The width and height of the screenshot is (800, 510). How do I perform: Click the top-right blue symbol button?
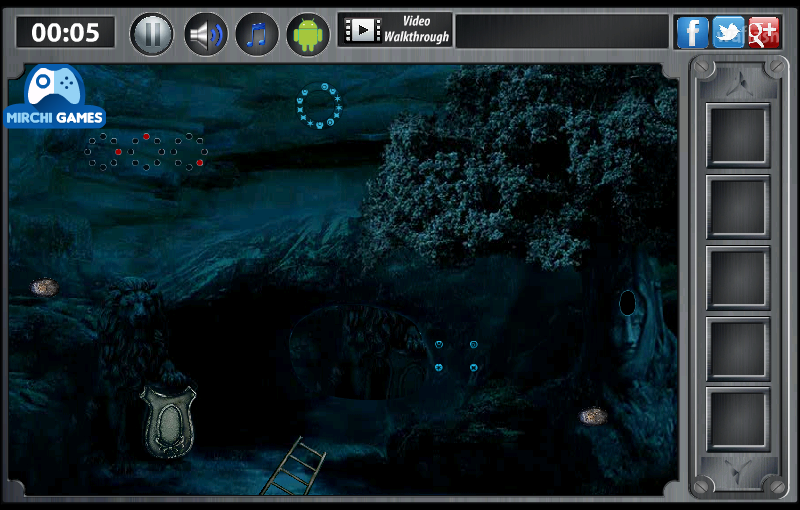[473, 344]
